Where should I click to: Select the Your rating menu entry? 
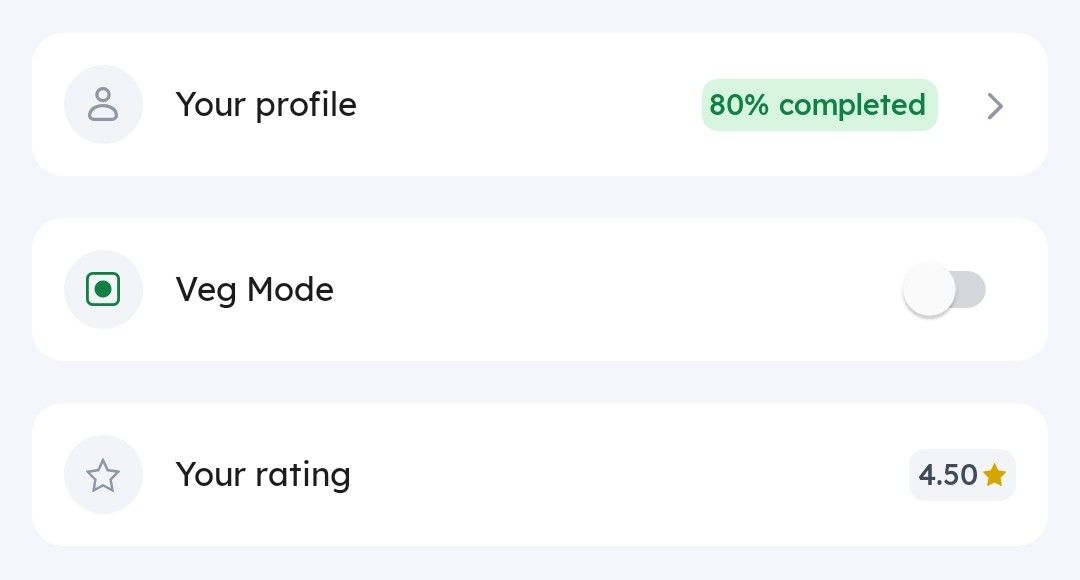(x=263, y=474)
